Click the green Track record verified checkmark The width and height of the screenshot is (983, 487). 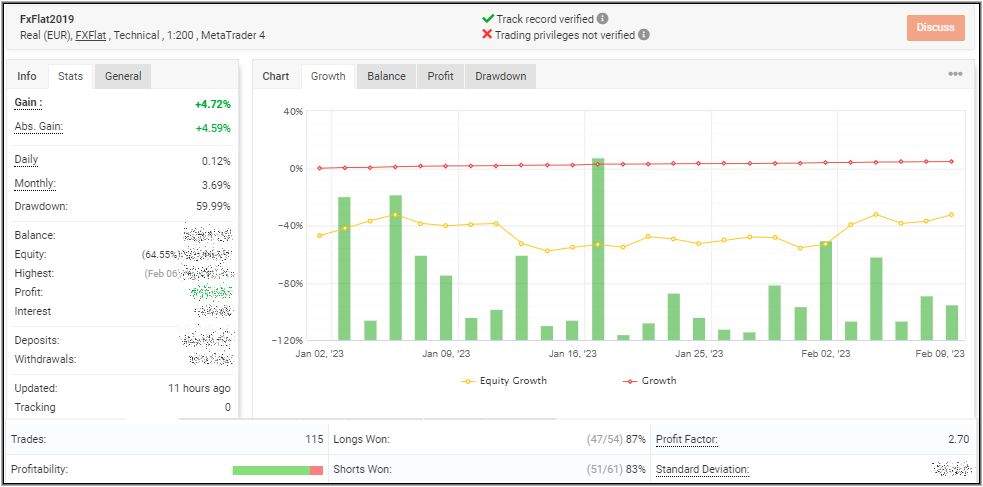click(x=487, y=18)
